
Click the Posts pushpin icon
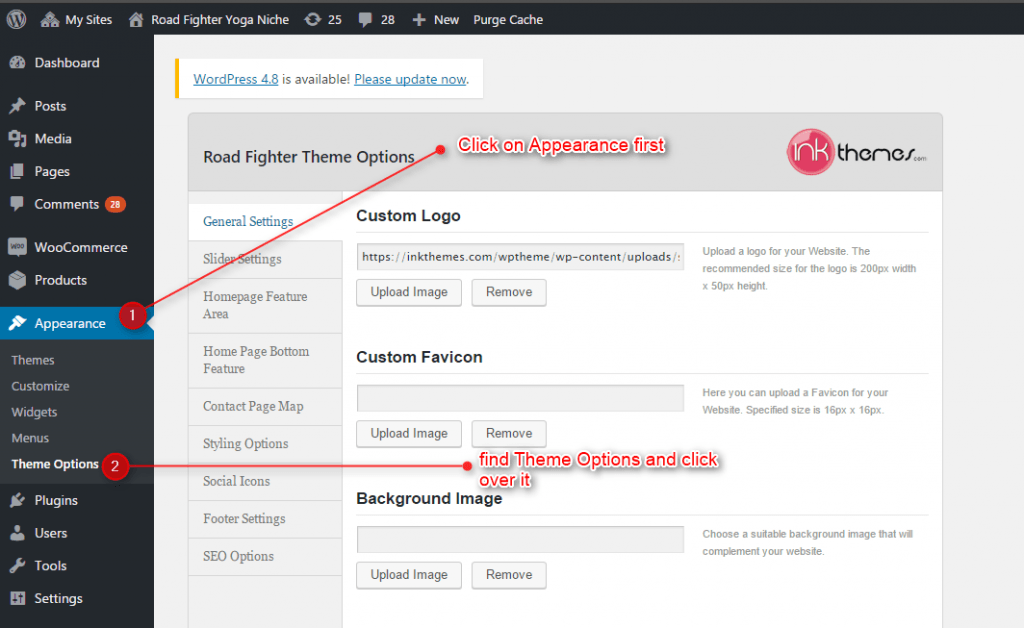tap(18, 106)
